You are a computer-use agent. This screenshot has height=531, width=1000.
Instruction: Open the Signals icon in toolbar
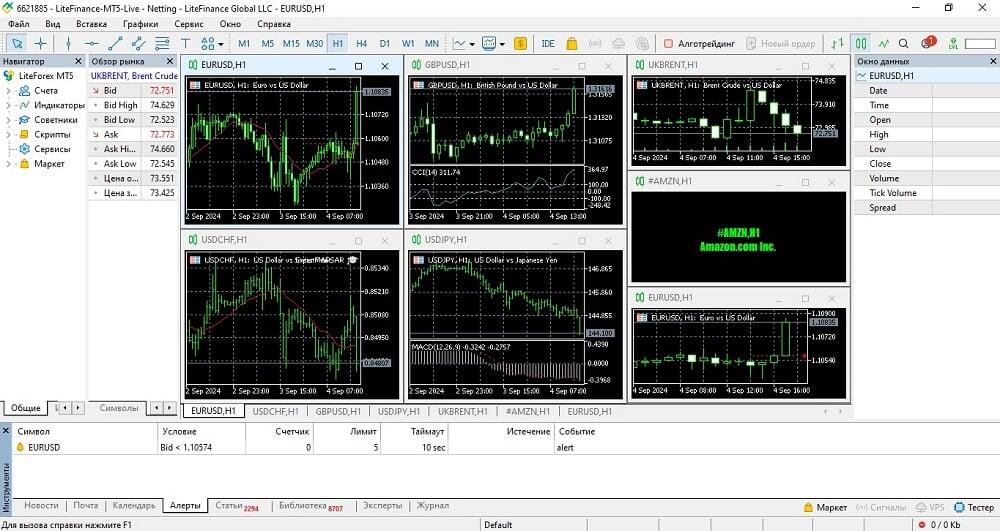pos(595,43)
